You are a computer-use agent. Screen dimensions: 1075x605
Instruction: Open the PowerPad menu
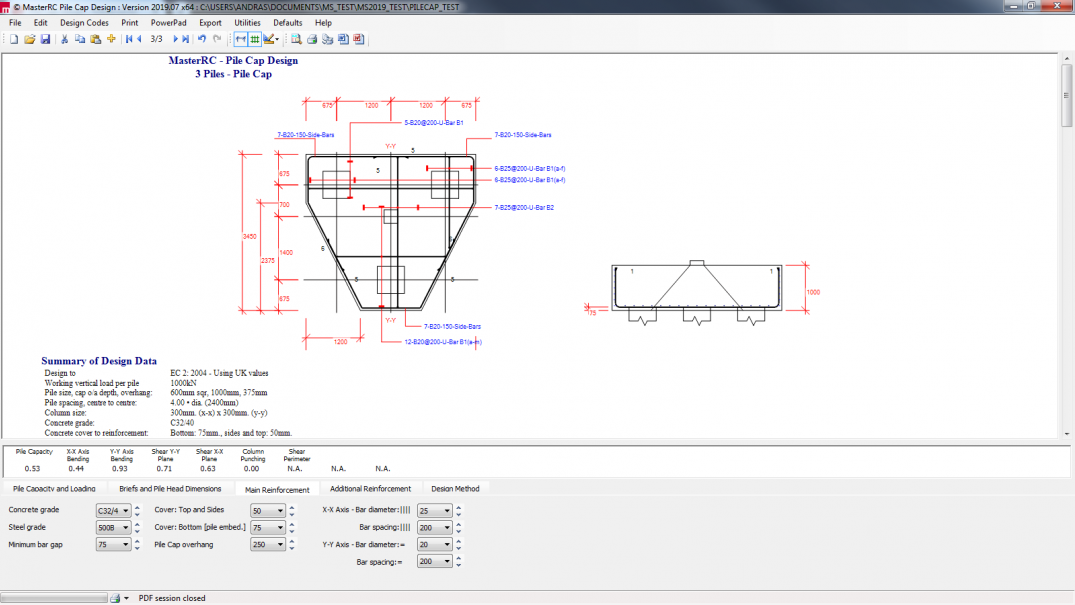coord(169,23)
